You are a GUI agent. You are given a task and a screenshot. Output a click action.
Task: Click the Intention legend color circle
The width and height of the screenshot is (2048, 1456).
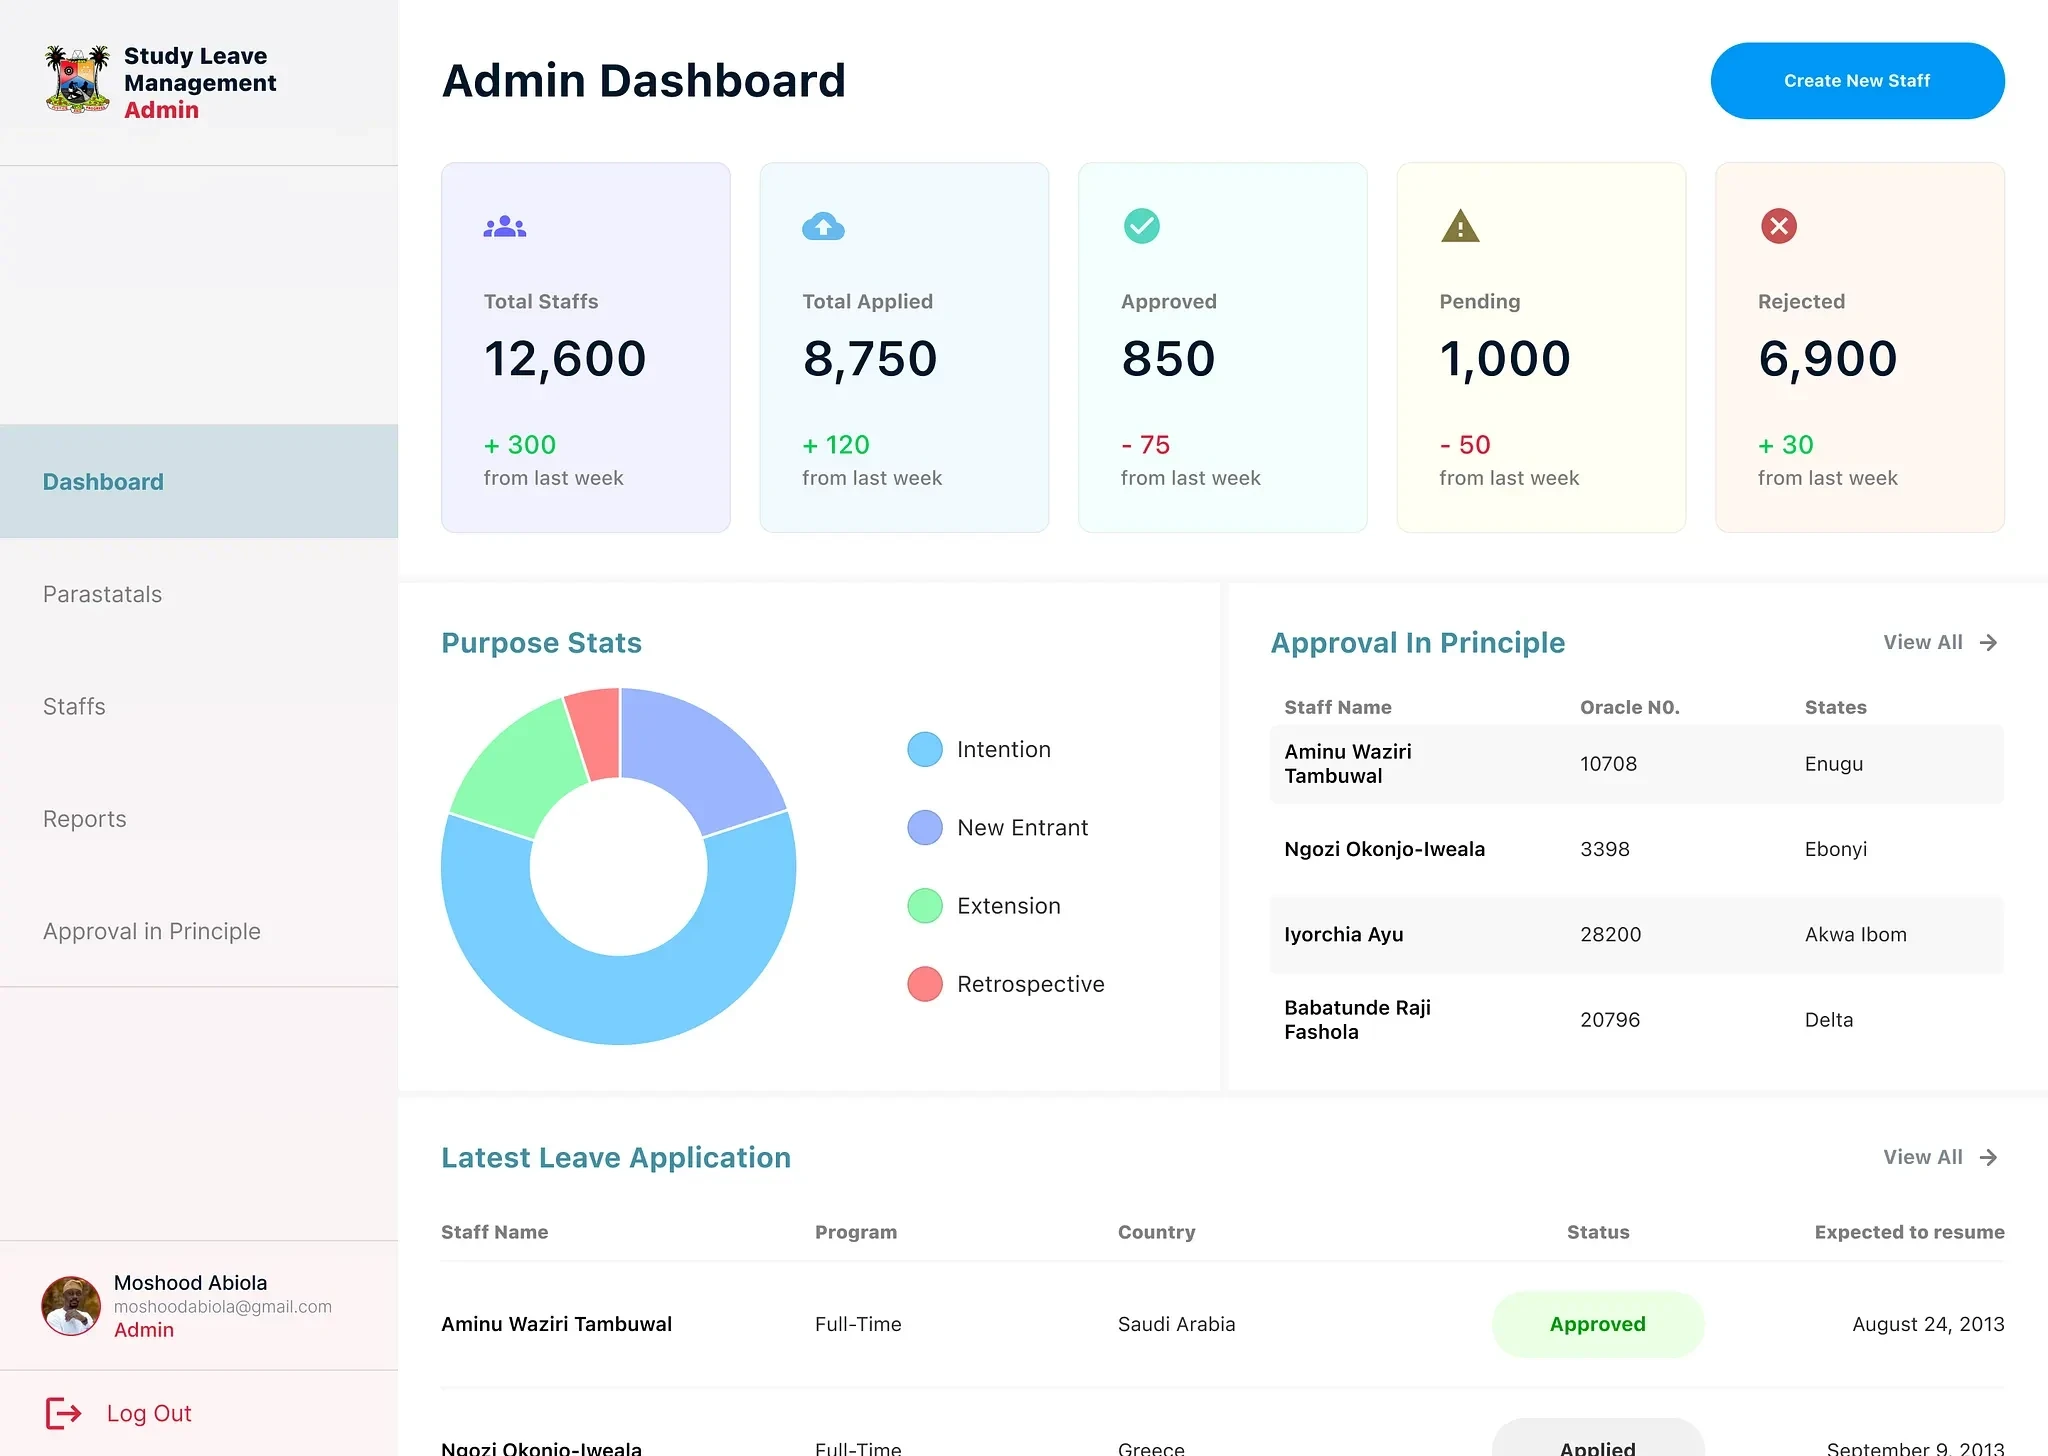point(924,750)
